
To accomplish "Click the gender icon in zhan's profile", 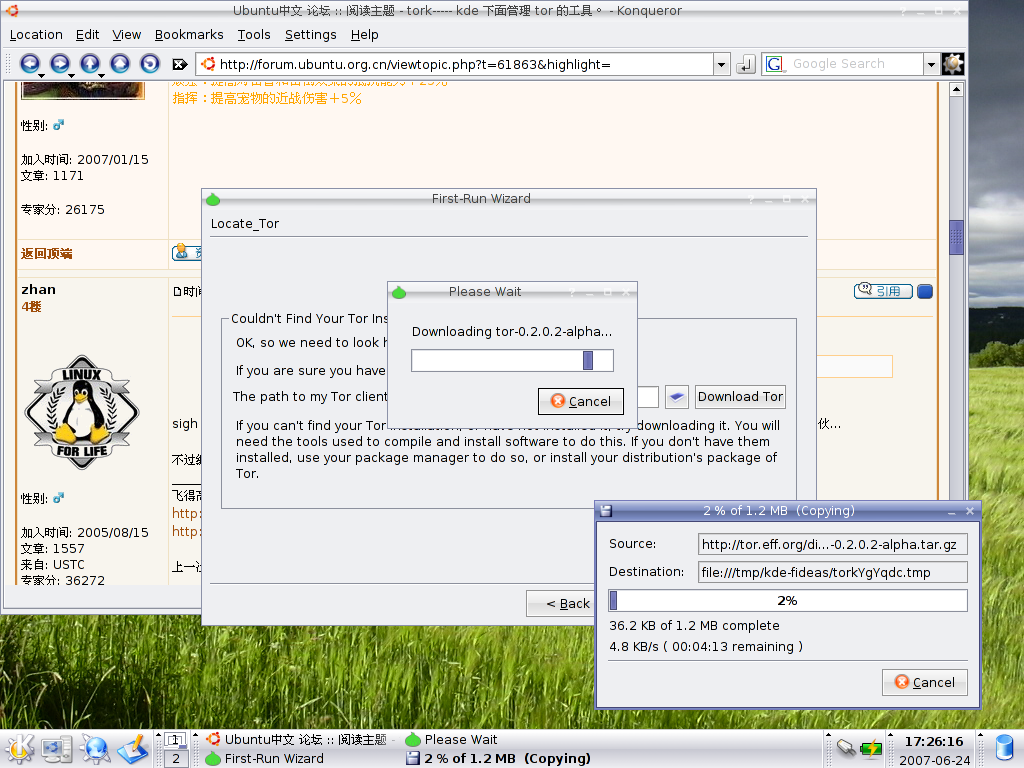I will pos(58,498).
